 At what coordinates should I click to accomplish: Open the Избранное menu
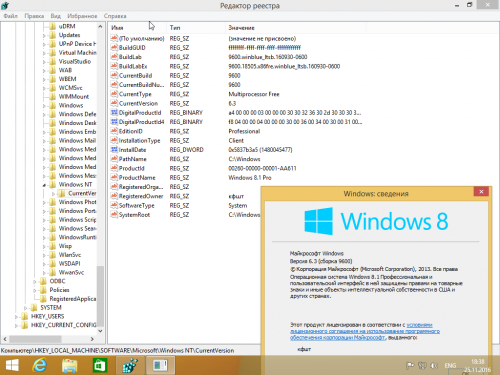82,16
